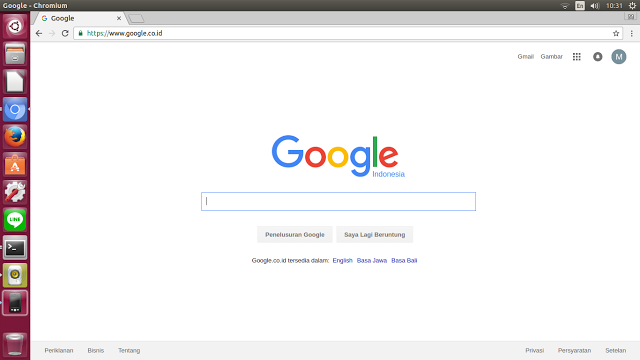Open Setelan footer settings
This screenshot has height=360, width=640.
616,351
